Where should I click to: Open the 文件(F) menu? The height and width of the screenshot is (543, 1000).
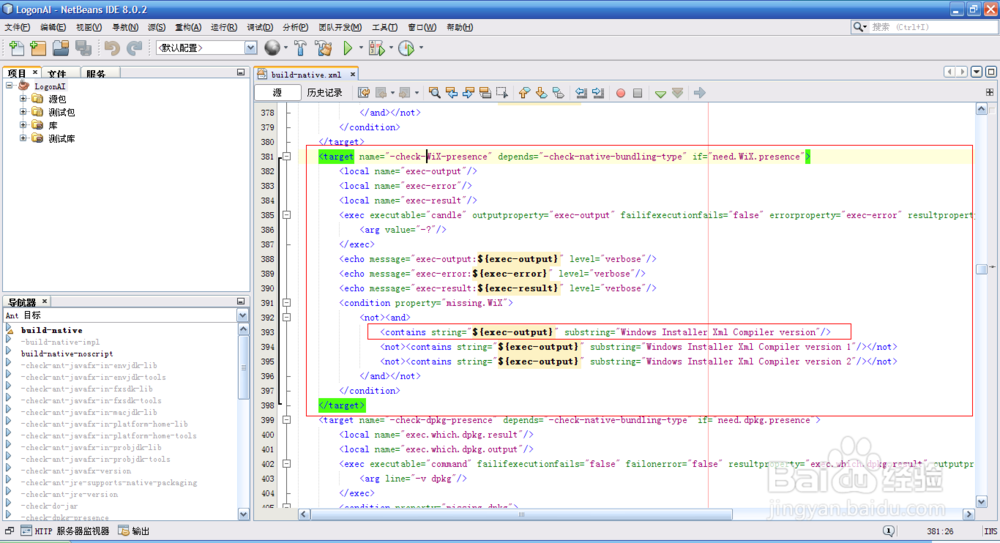[x=17, y=27]
